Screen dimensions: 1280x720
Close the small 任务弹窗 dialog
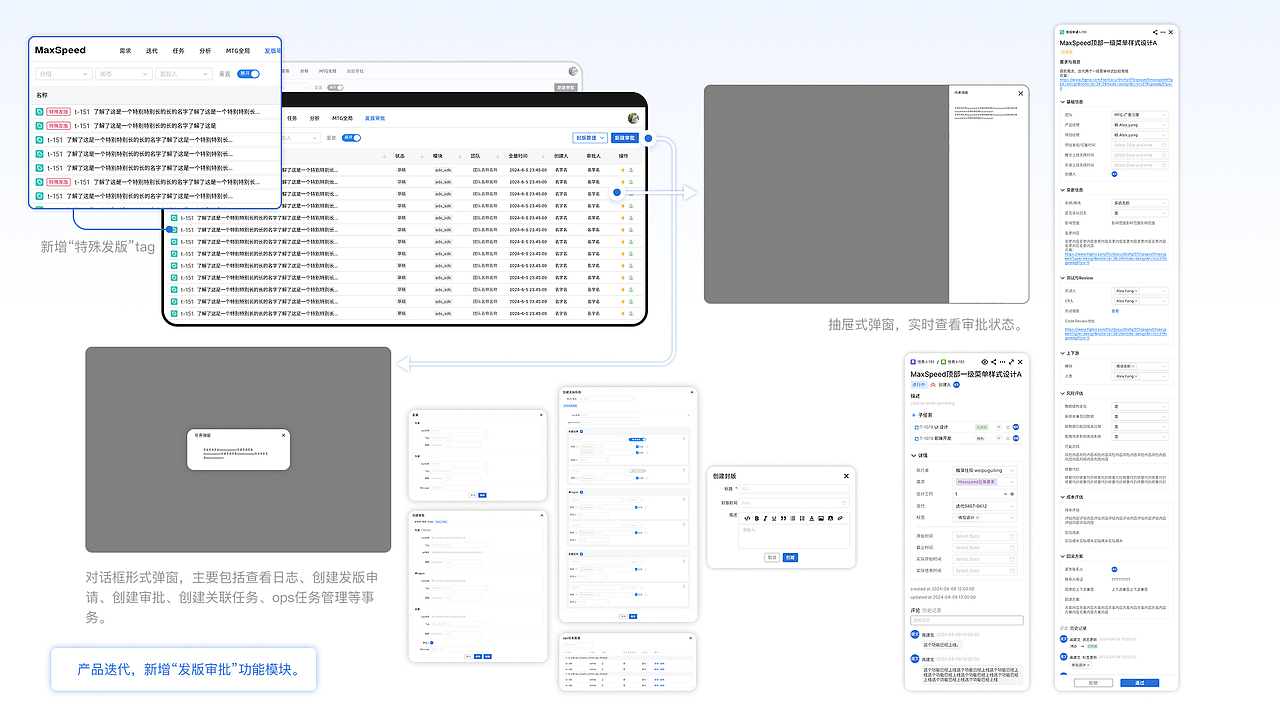click(283, 435)
